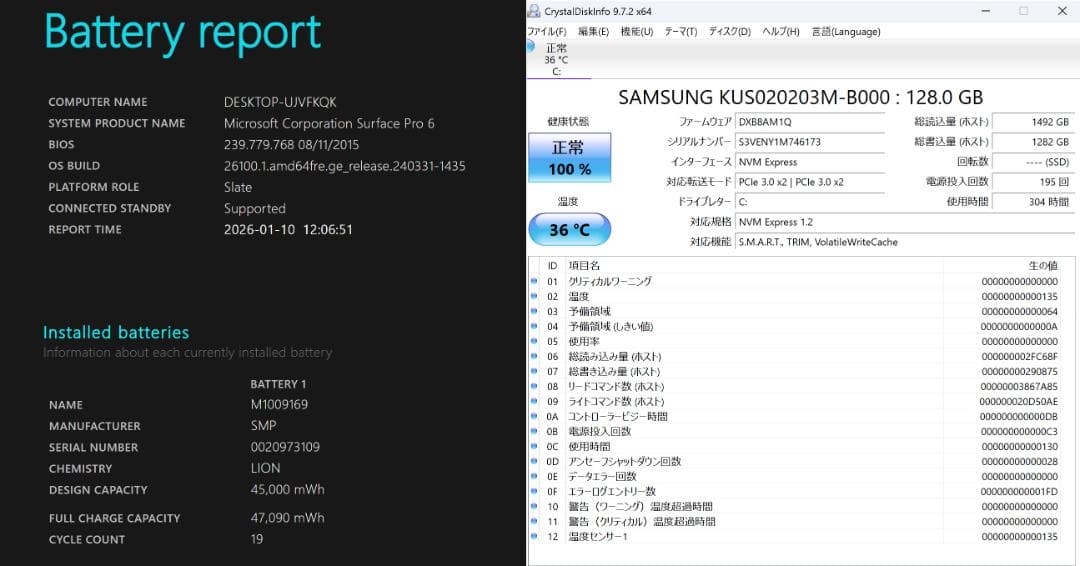Click the 36 °C temperature button

569,229
